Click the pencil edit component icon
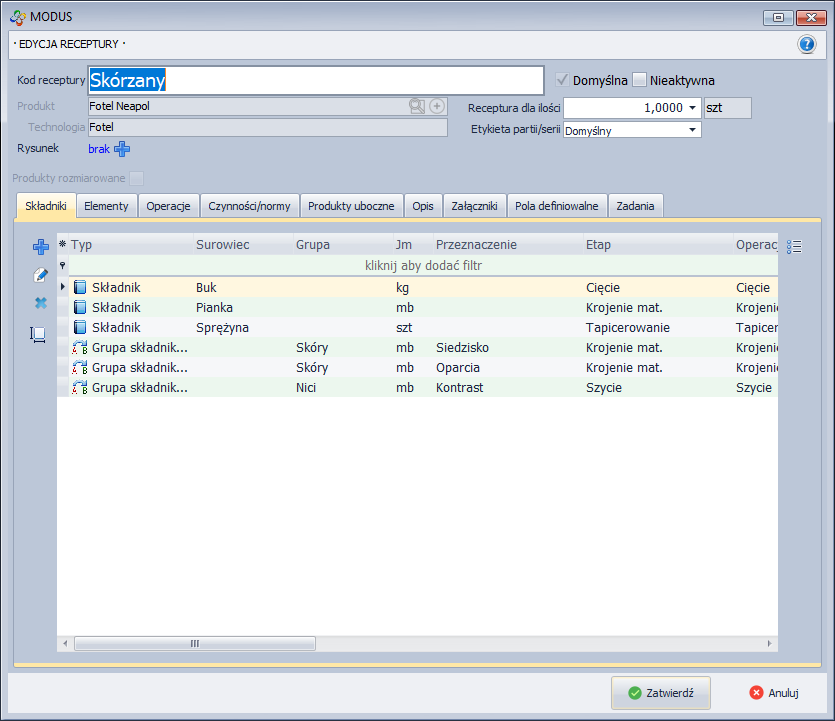Screen dimensions: 835x721 point(41,275)
